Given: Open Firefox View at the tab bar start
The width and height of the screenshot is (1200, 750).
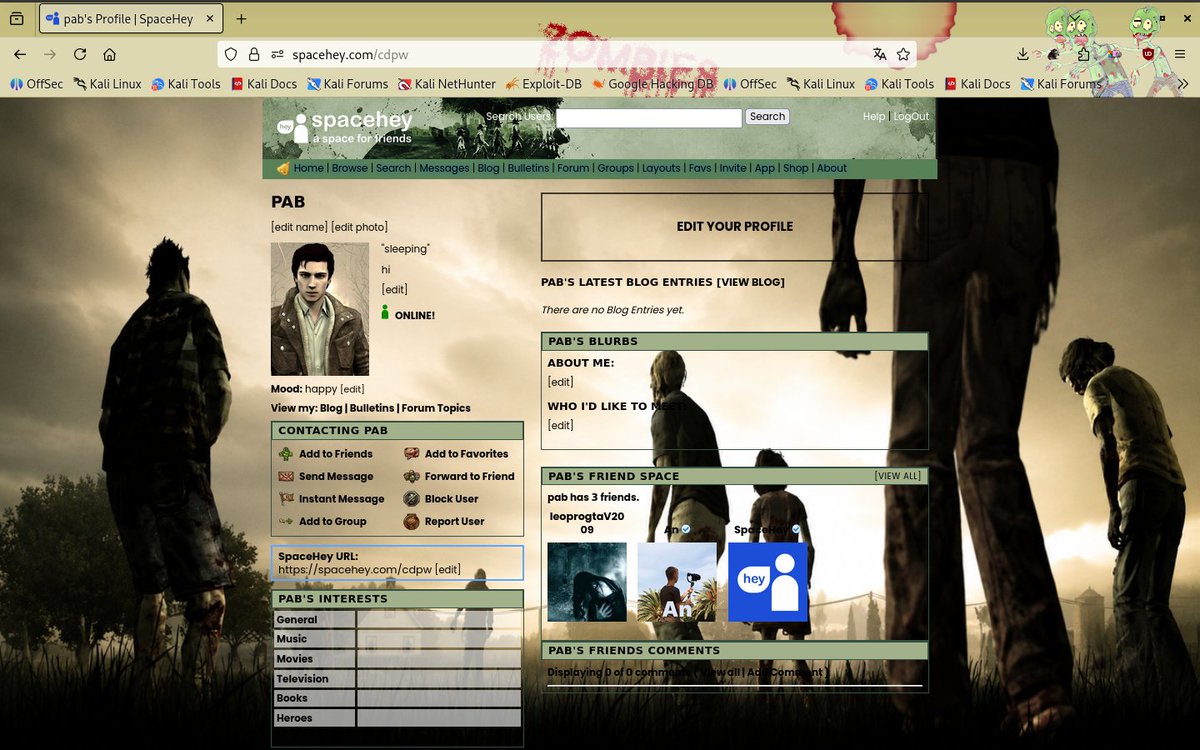Looking at the screenshot, I should point(17,19).
